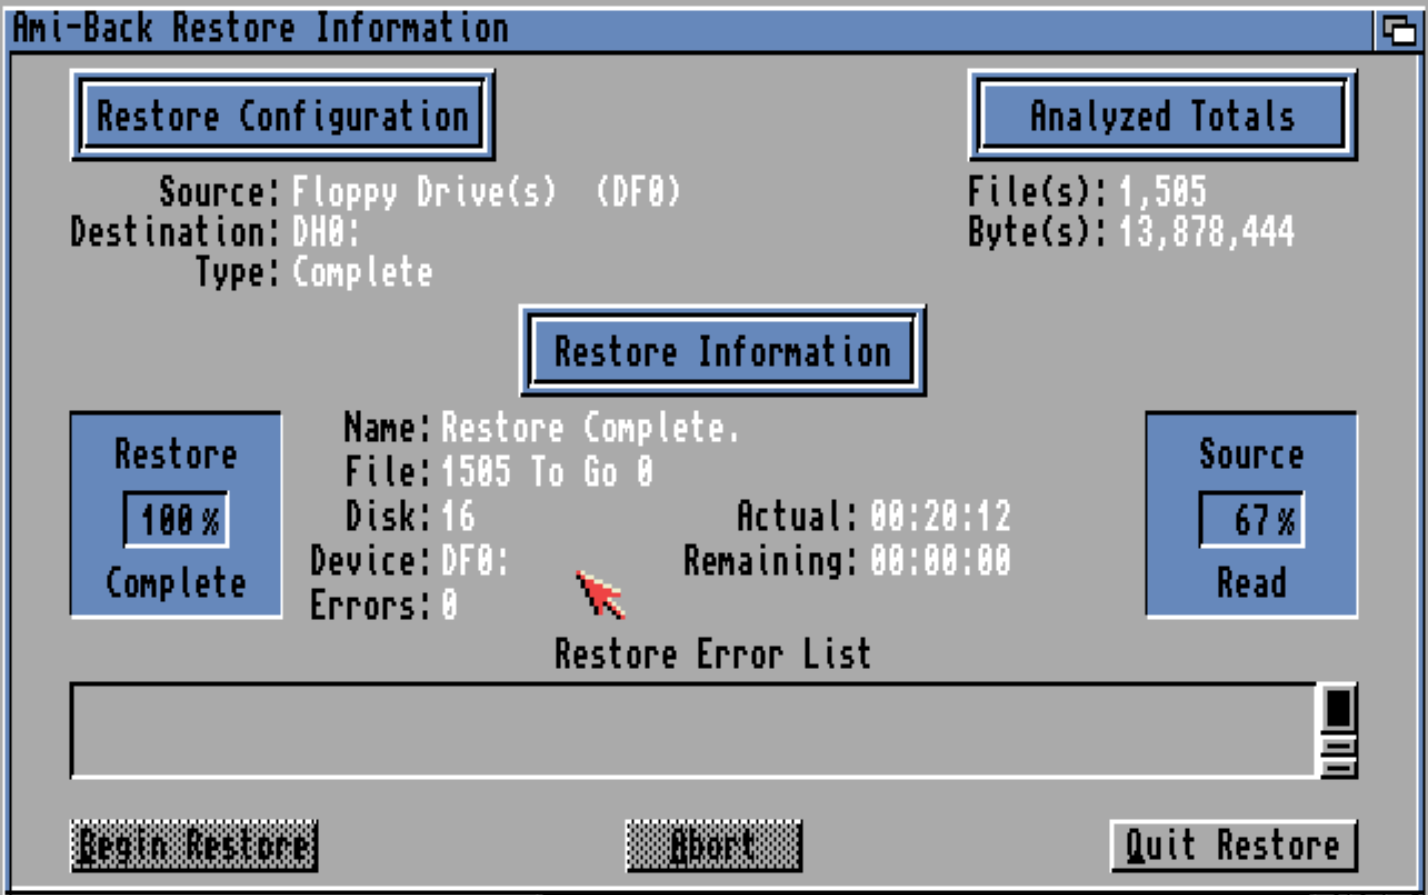Click the destination value 'DH0:'

coord(326,232)
